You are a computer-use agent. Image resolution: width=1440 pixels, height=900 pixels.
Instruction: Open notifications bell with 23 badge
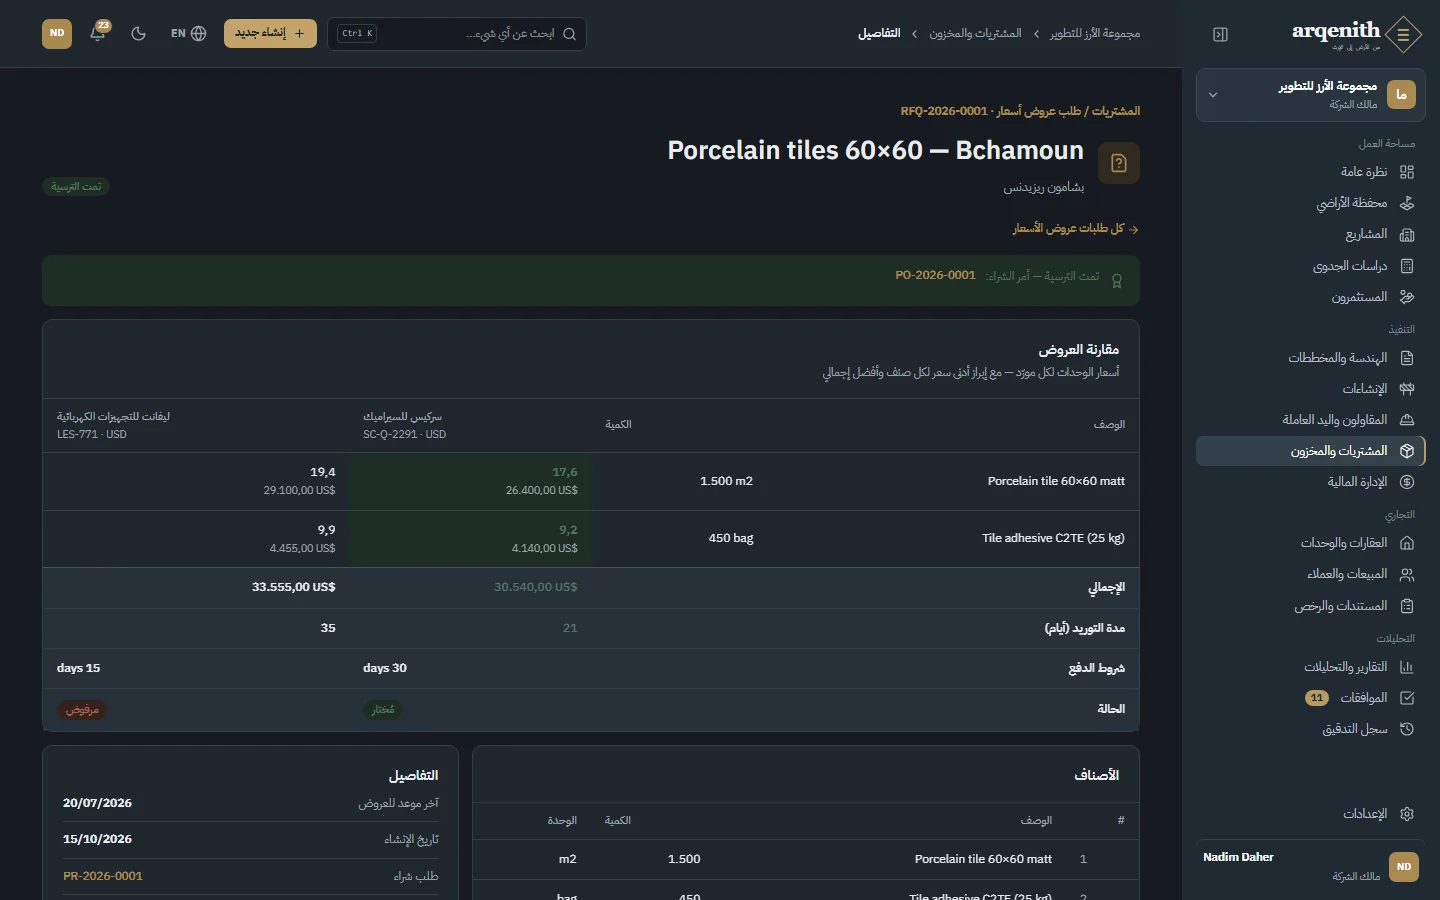(98, 33)
